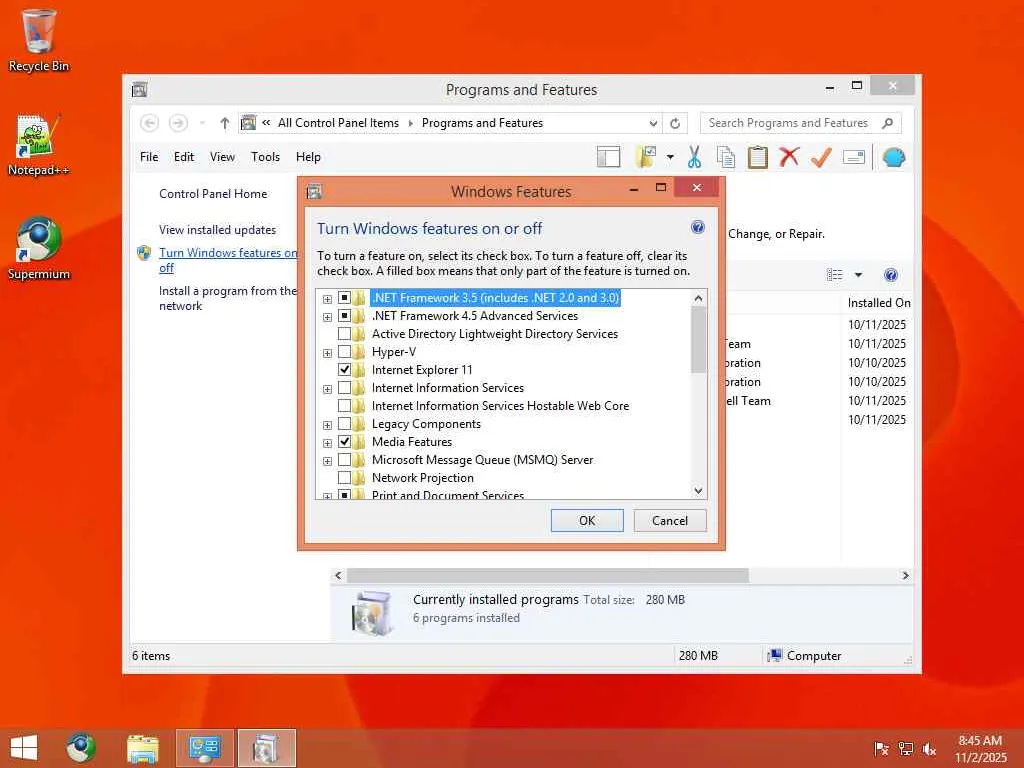Open the Help menu
Image resolution: width=1024 pixels, height=768 pixels.
point(308,157)
